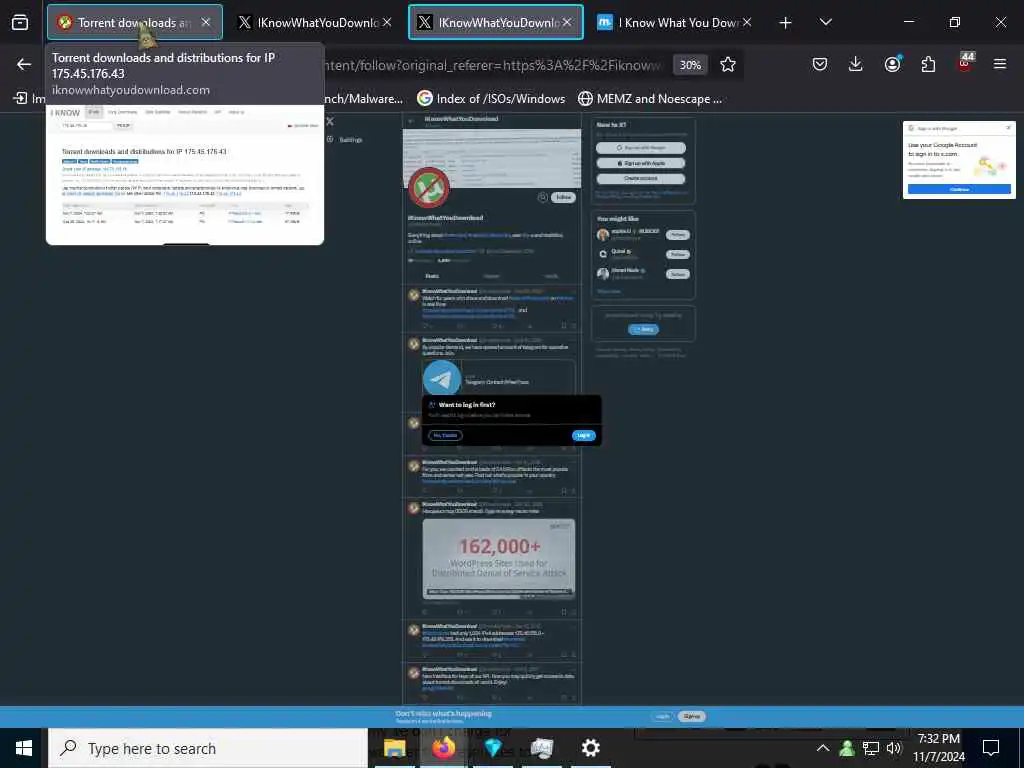Open uBlock extension showing 44 blocked

coord(965,63)
